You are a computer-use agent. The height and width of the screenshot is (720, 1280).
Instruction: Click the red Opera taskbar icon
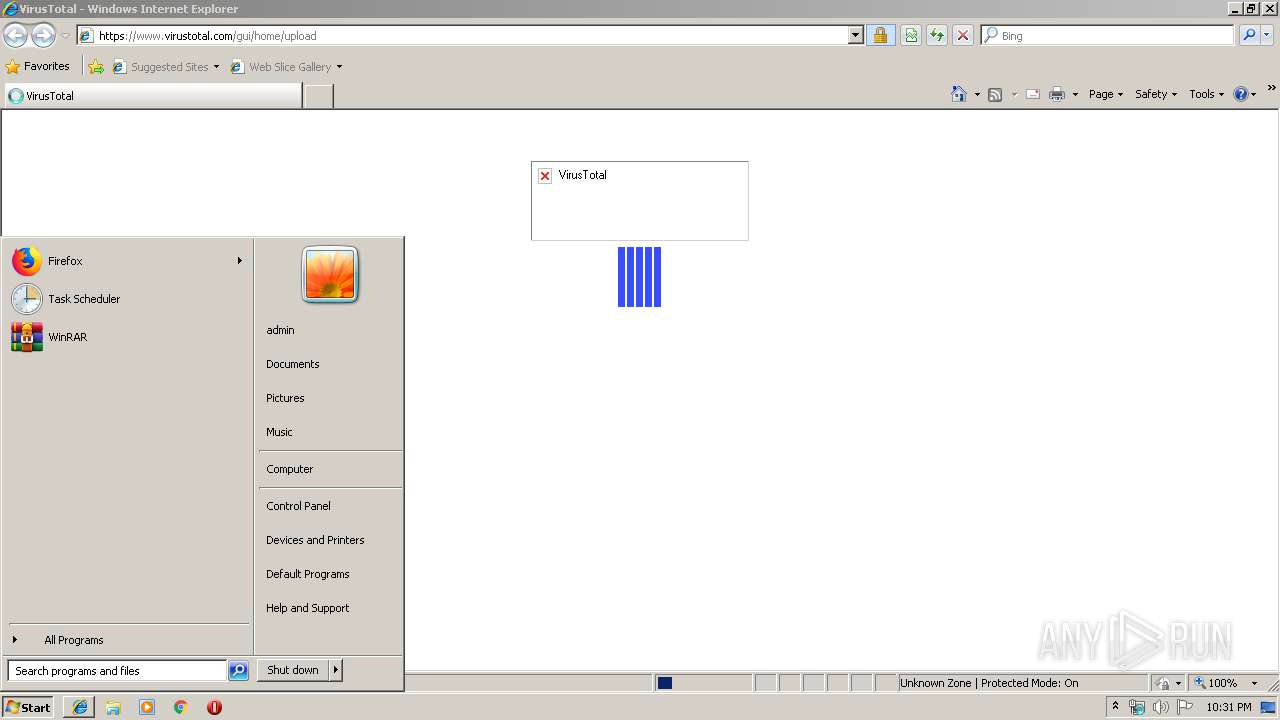pyautogui.click(x=214, y=707)
